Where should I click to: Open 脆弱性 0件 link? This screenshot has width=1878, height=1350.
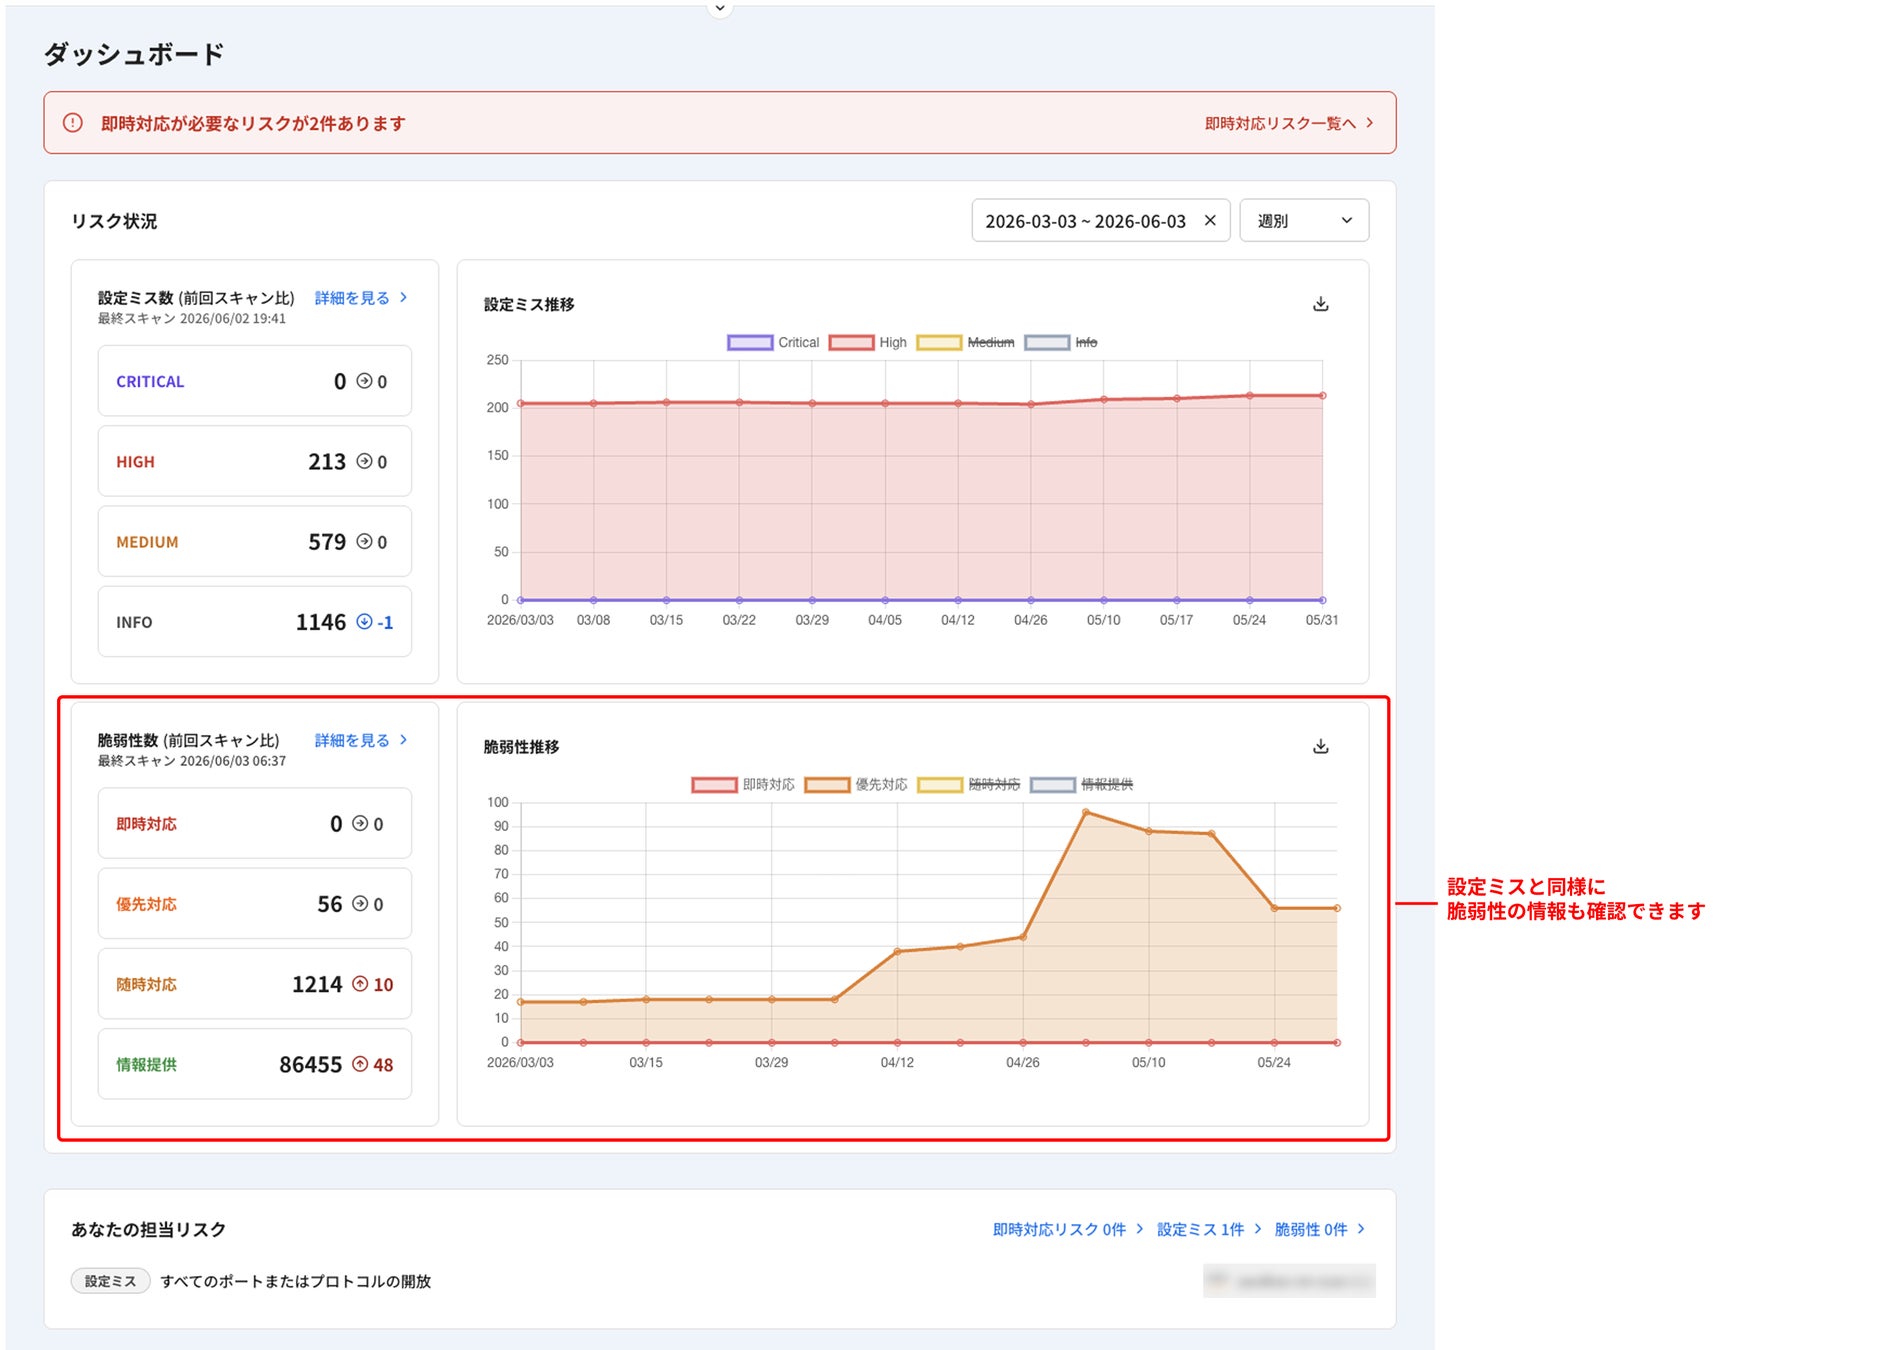[1319, 1229]
